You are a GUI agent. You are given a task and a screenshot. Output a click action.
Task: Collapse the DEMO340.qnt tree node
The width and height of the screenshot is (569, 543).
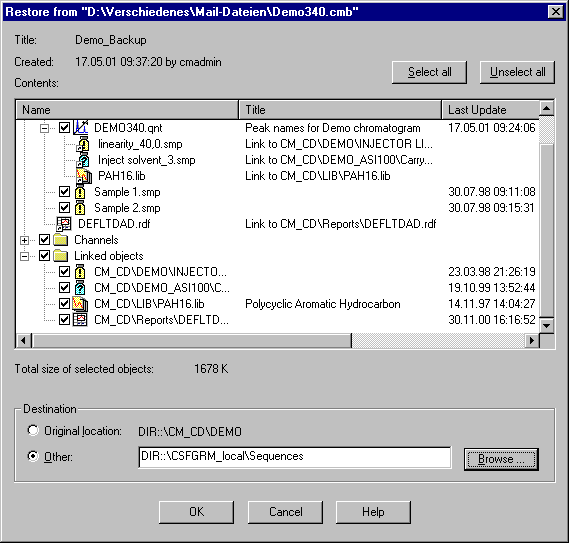coord(44,128)
